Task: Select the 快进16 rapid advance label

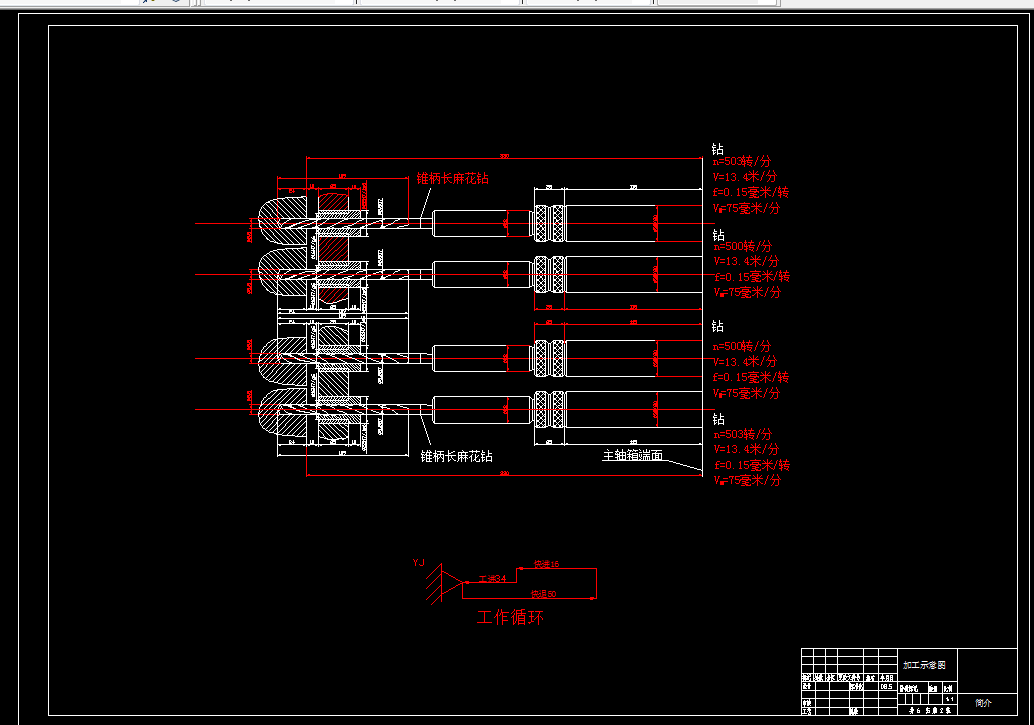Action: click(x=547, y=564)
